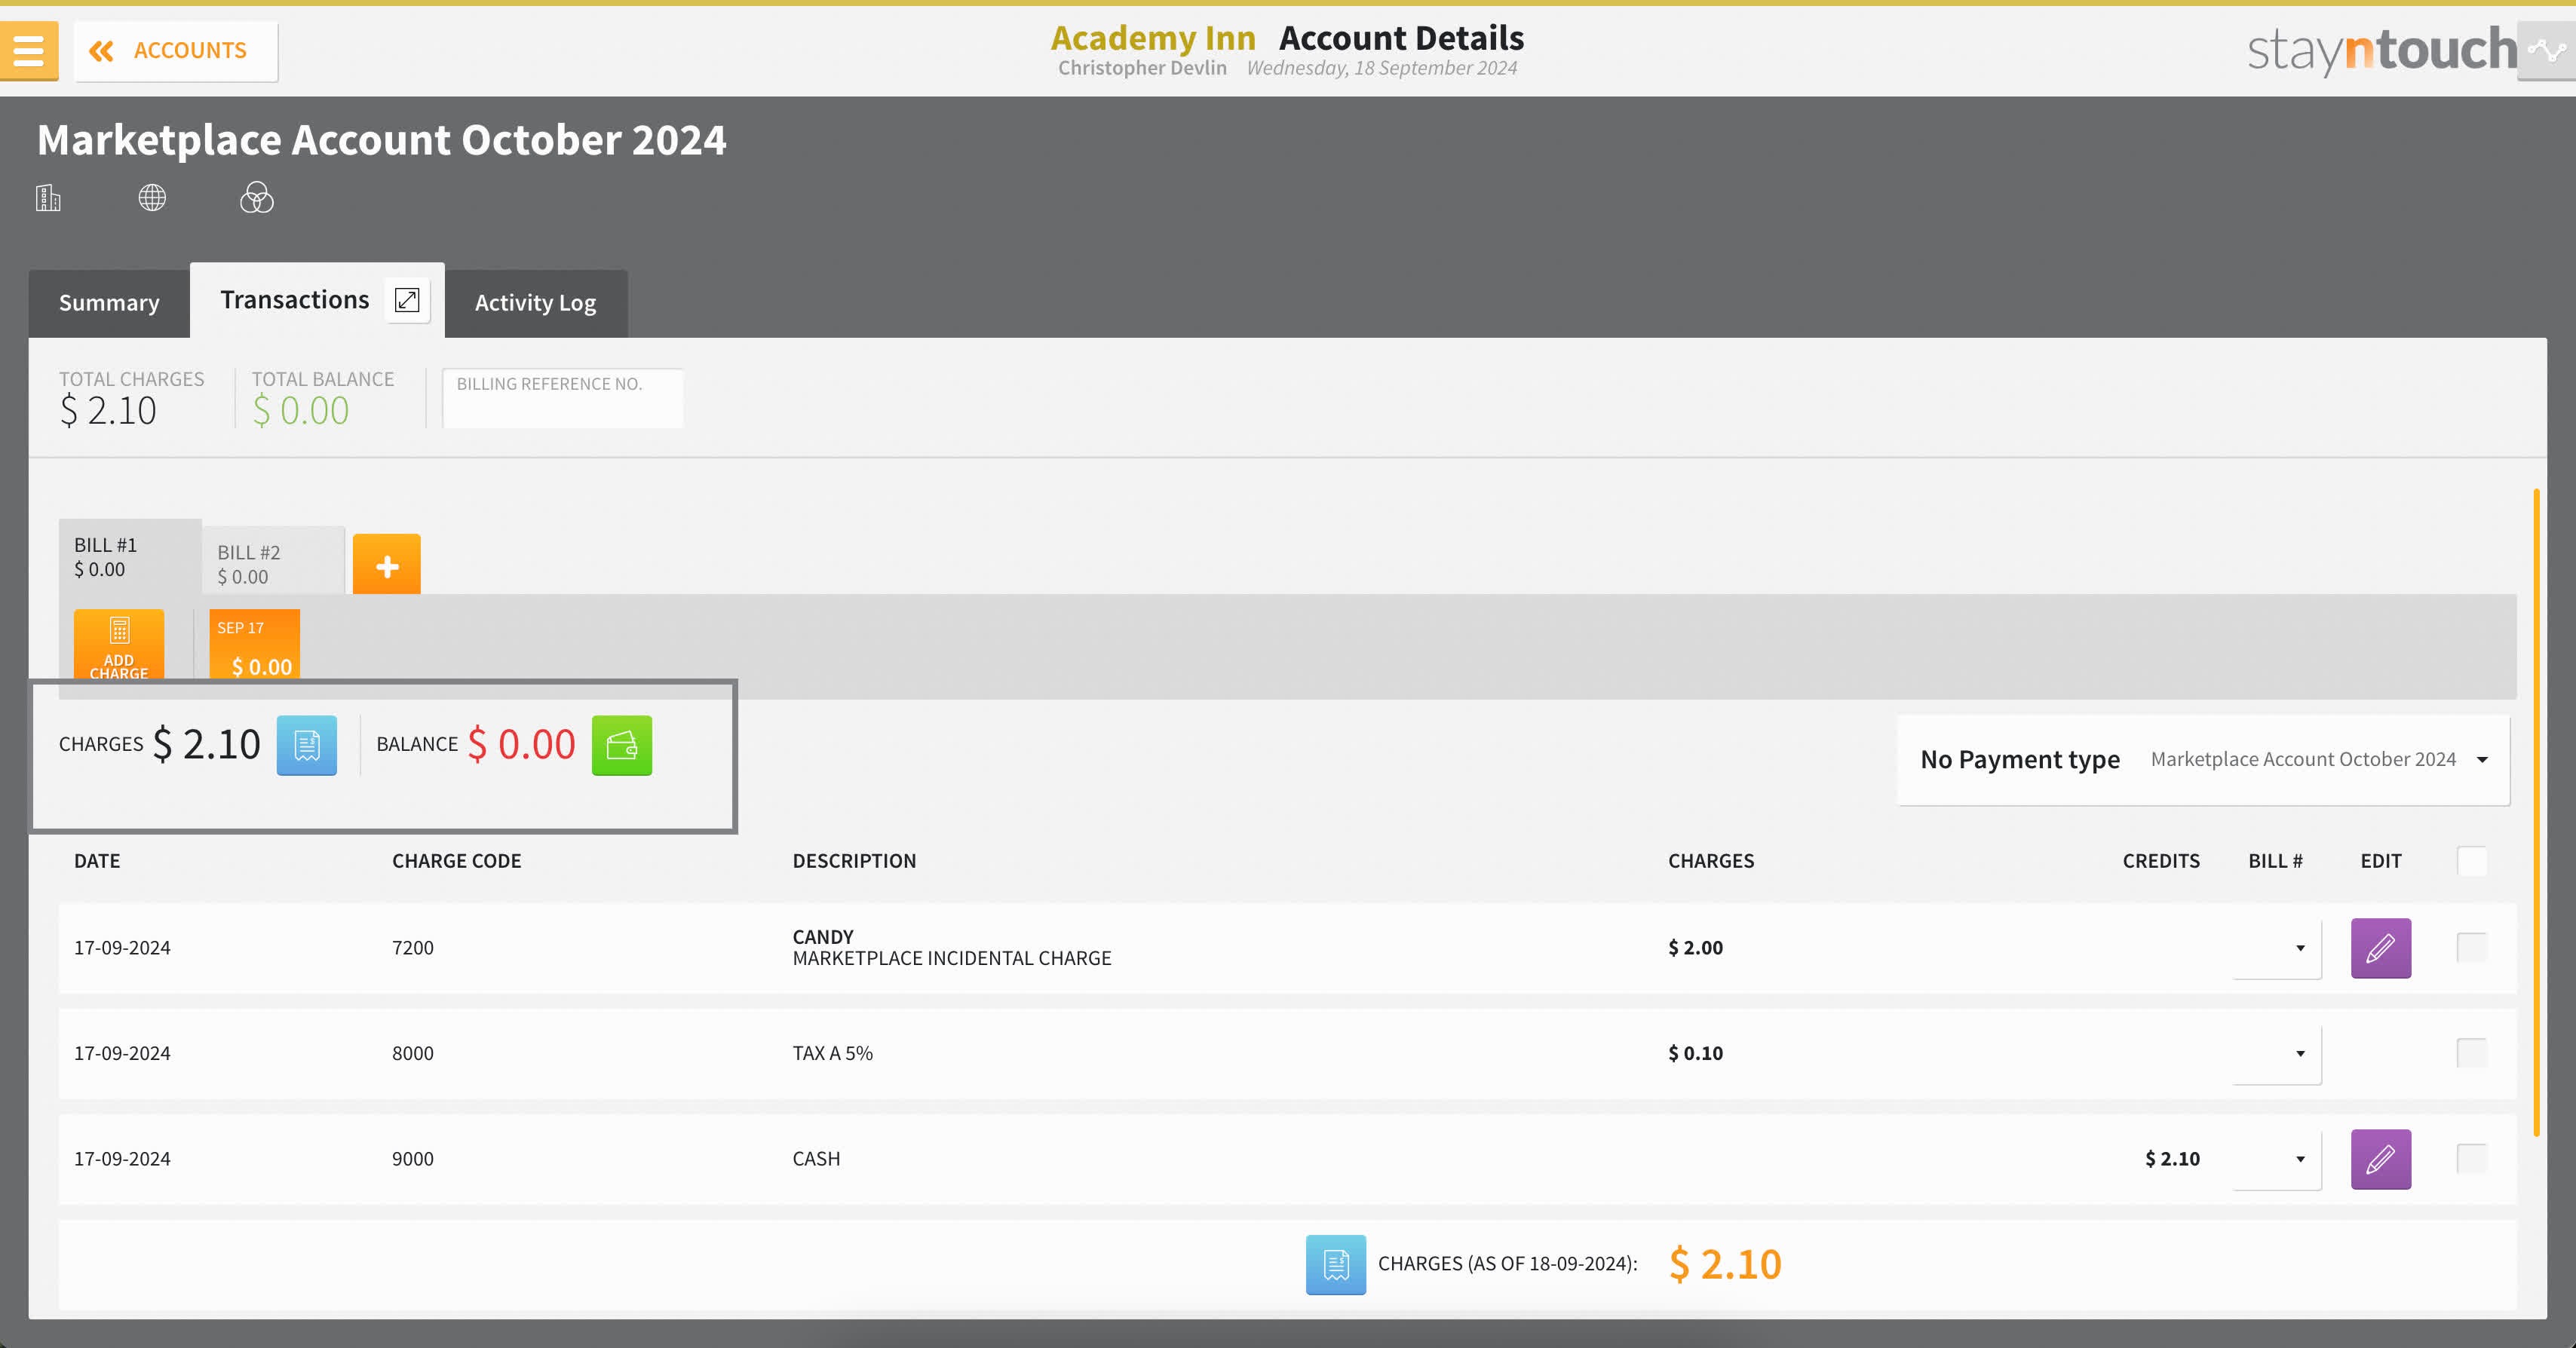Click the building icon under account name
Screen dimensions: 2576x1348
pos(48,197)
